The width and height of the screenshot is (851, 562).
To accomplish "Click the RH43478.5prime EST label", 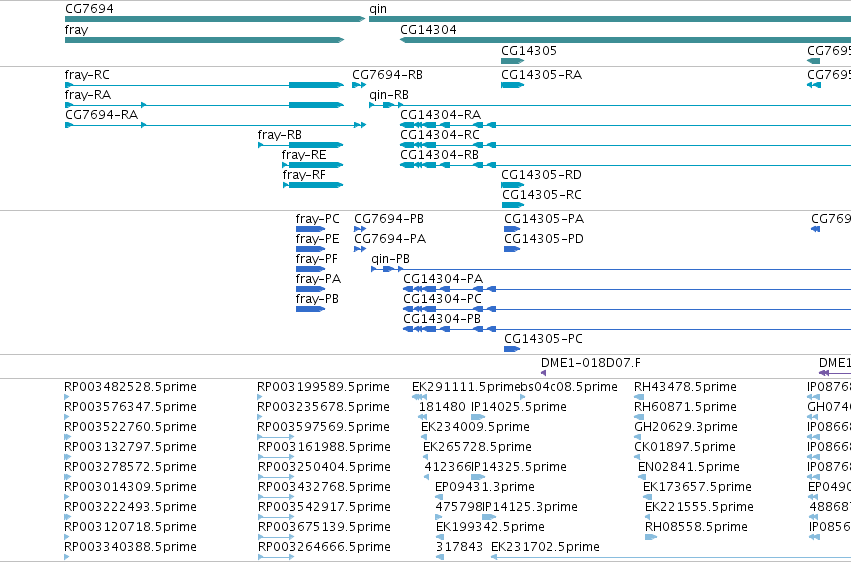I will click(x=685, y=387).
